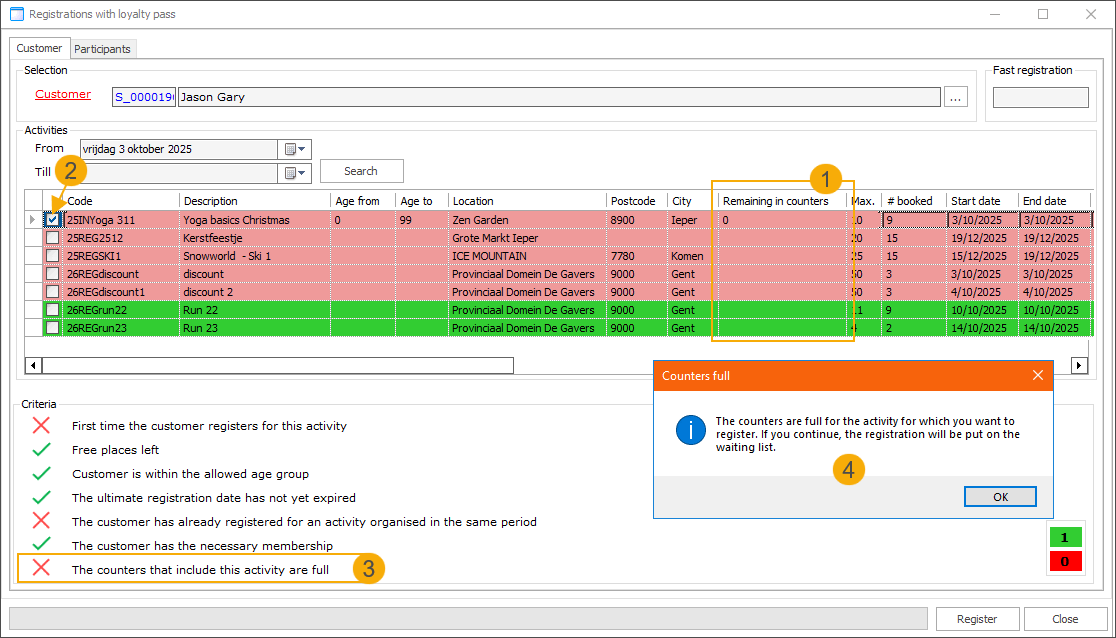Tick the 26REGrun22 Run 22 checkbox
The image size is (1116, 638).
coord(52,310)
